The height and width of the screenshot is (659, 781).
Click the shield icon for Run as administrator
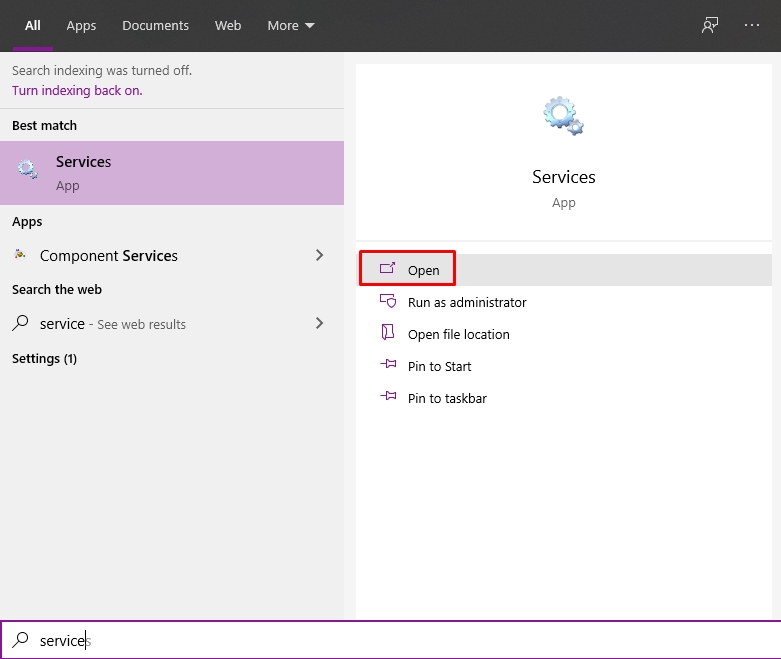[x=388, y=301]
